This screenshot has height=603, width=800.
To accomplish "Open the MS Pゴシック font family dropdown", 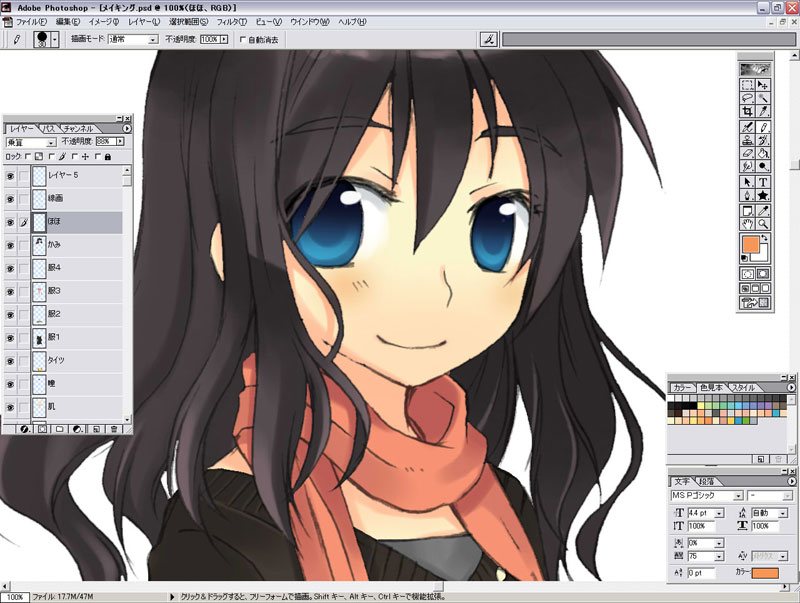I will [x=738, y=496].
